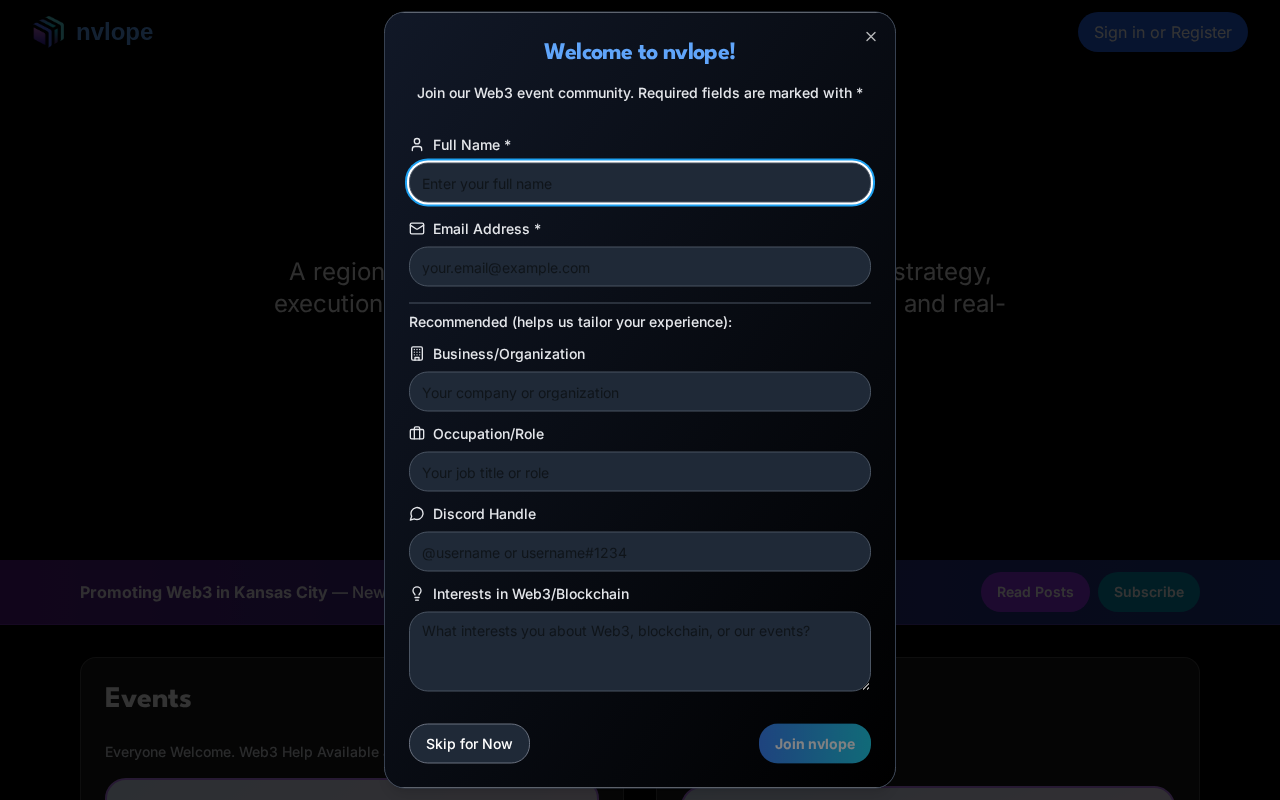Select the Business/Organization text field
The width and height of the screenshot is (1280, 800).
point(640,392)
